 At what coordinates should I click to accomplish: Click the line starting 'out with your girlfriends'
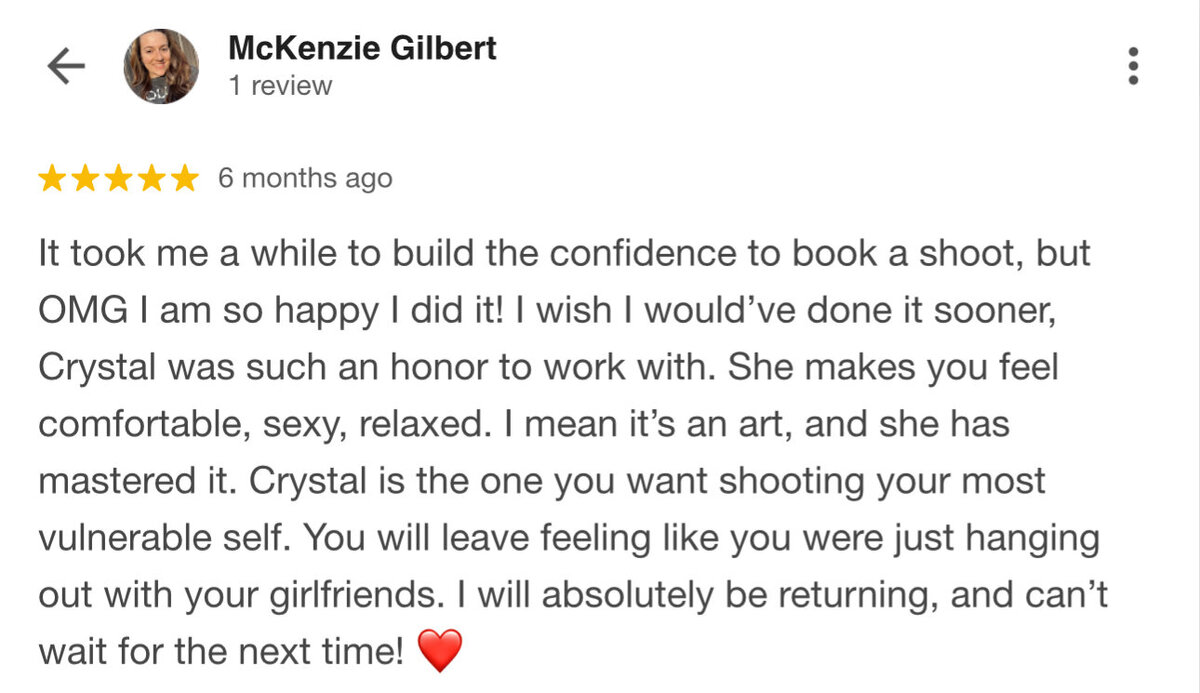click(x=573, y=596)
